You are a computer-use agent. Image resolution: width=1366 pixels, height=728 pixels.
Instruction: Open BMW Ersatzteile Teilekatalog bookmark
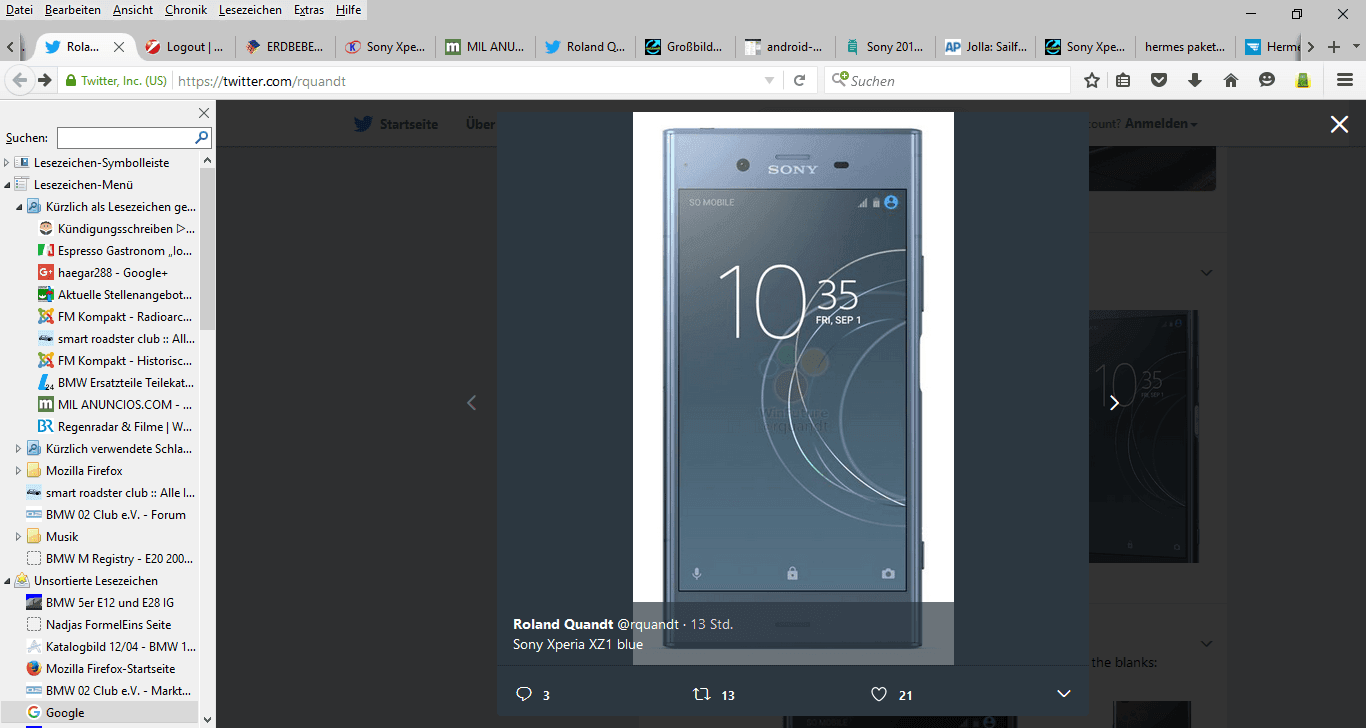click(x=126, y=383)
